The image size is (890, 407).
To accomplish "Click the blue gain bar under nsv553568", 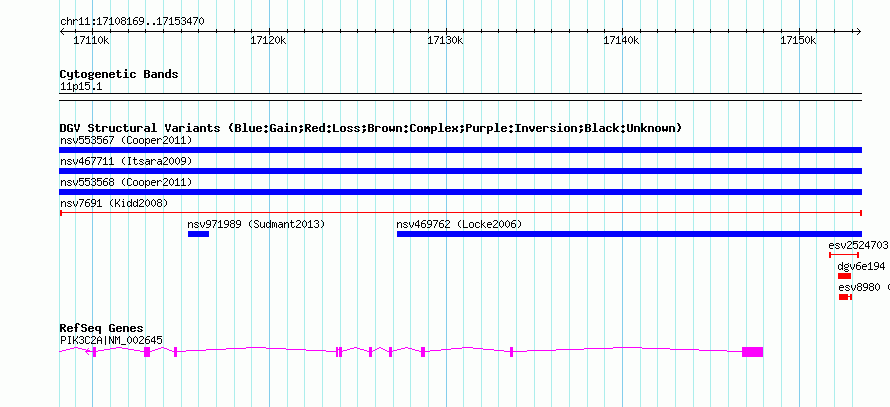I will point(460,192).
